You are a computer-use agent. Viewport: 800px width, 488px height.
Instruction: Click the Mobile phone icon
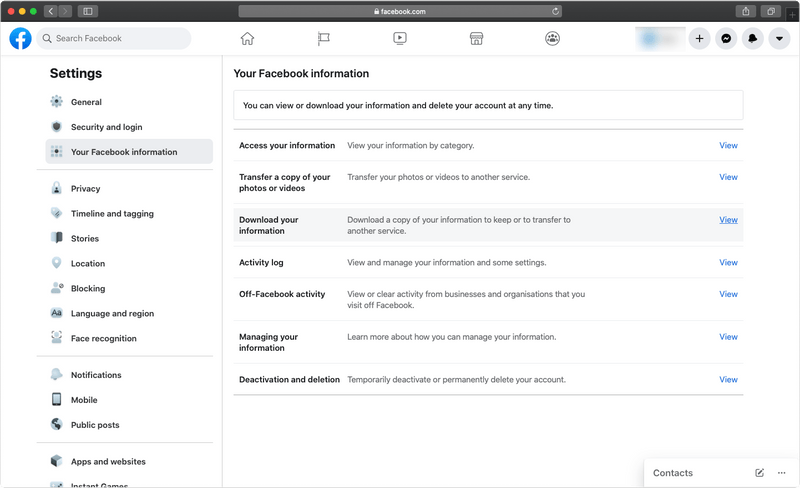click(x=57, y=399)
